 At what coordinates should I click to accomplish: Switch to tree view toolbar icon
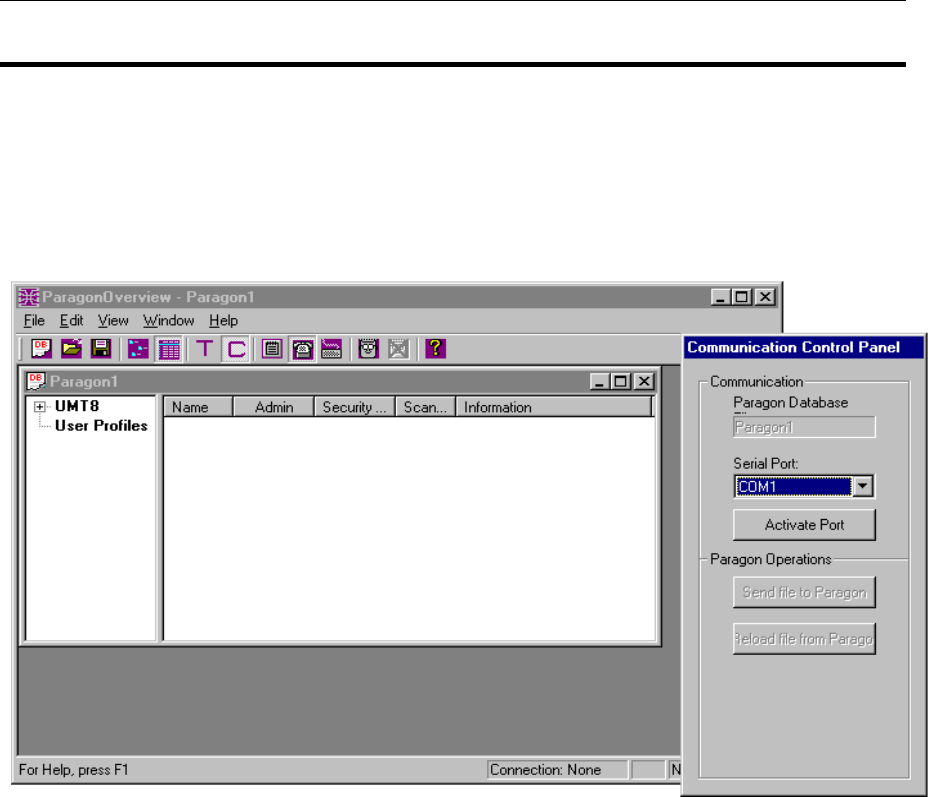point(138,348)
